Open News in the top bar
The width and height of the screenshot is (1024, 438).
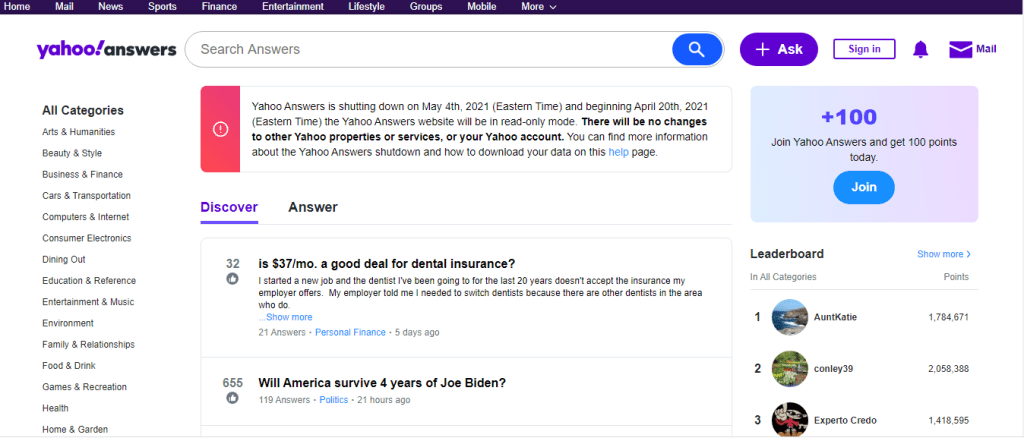110,7
